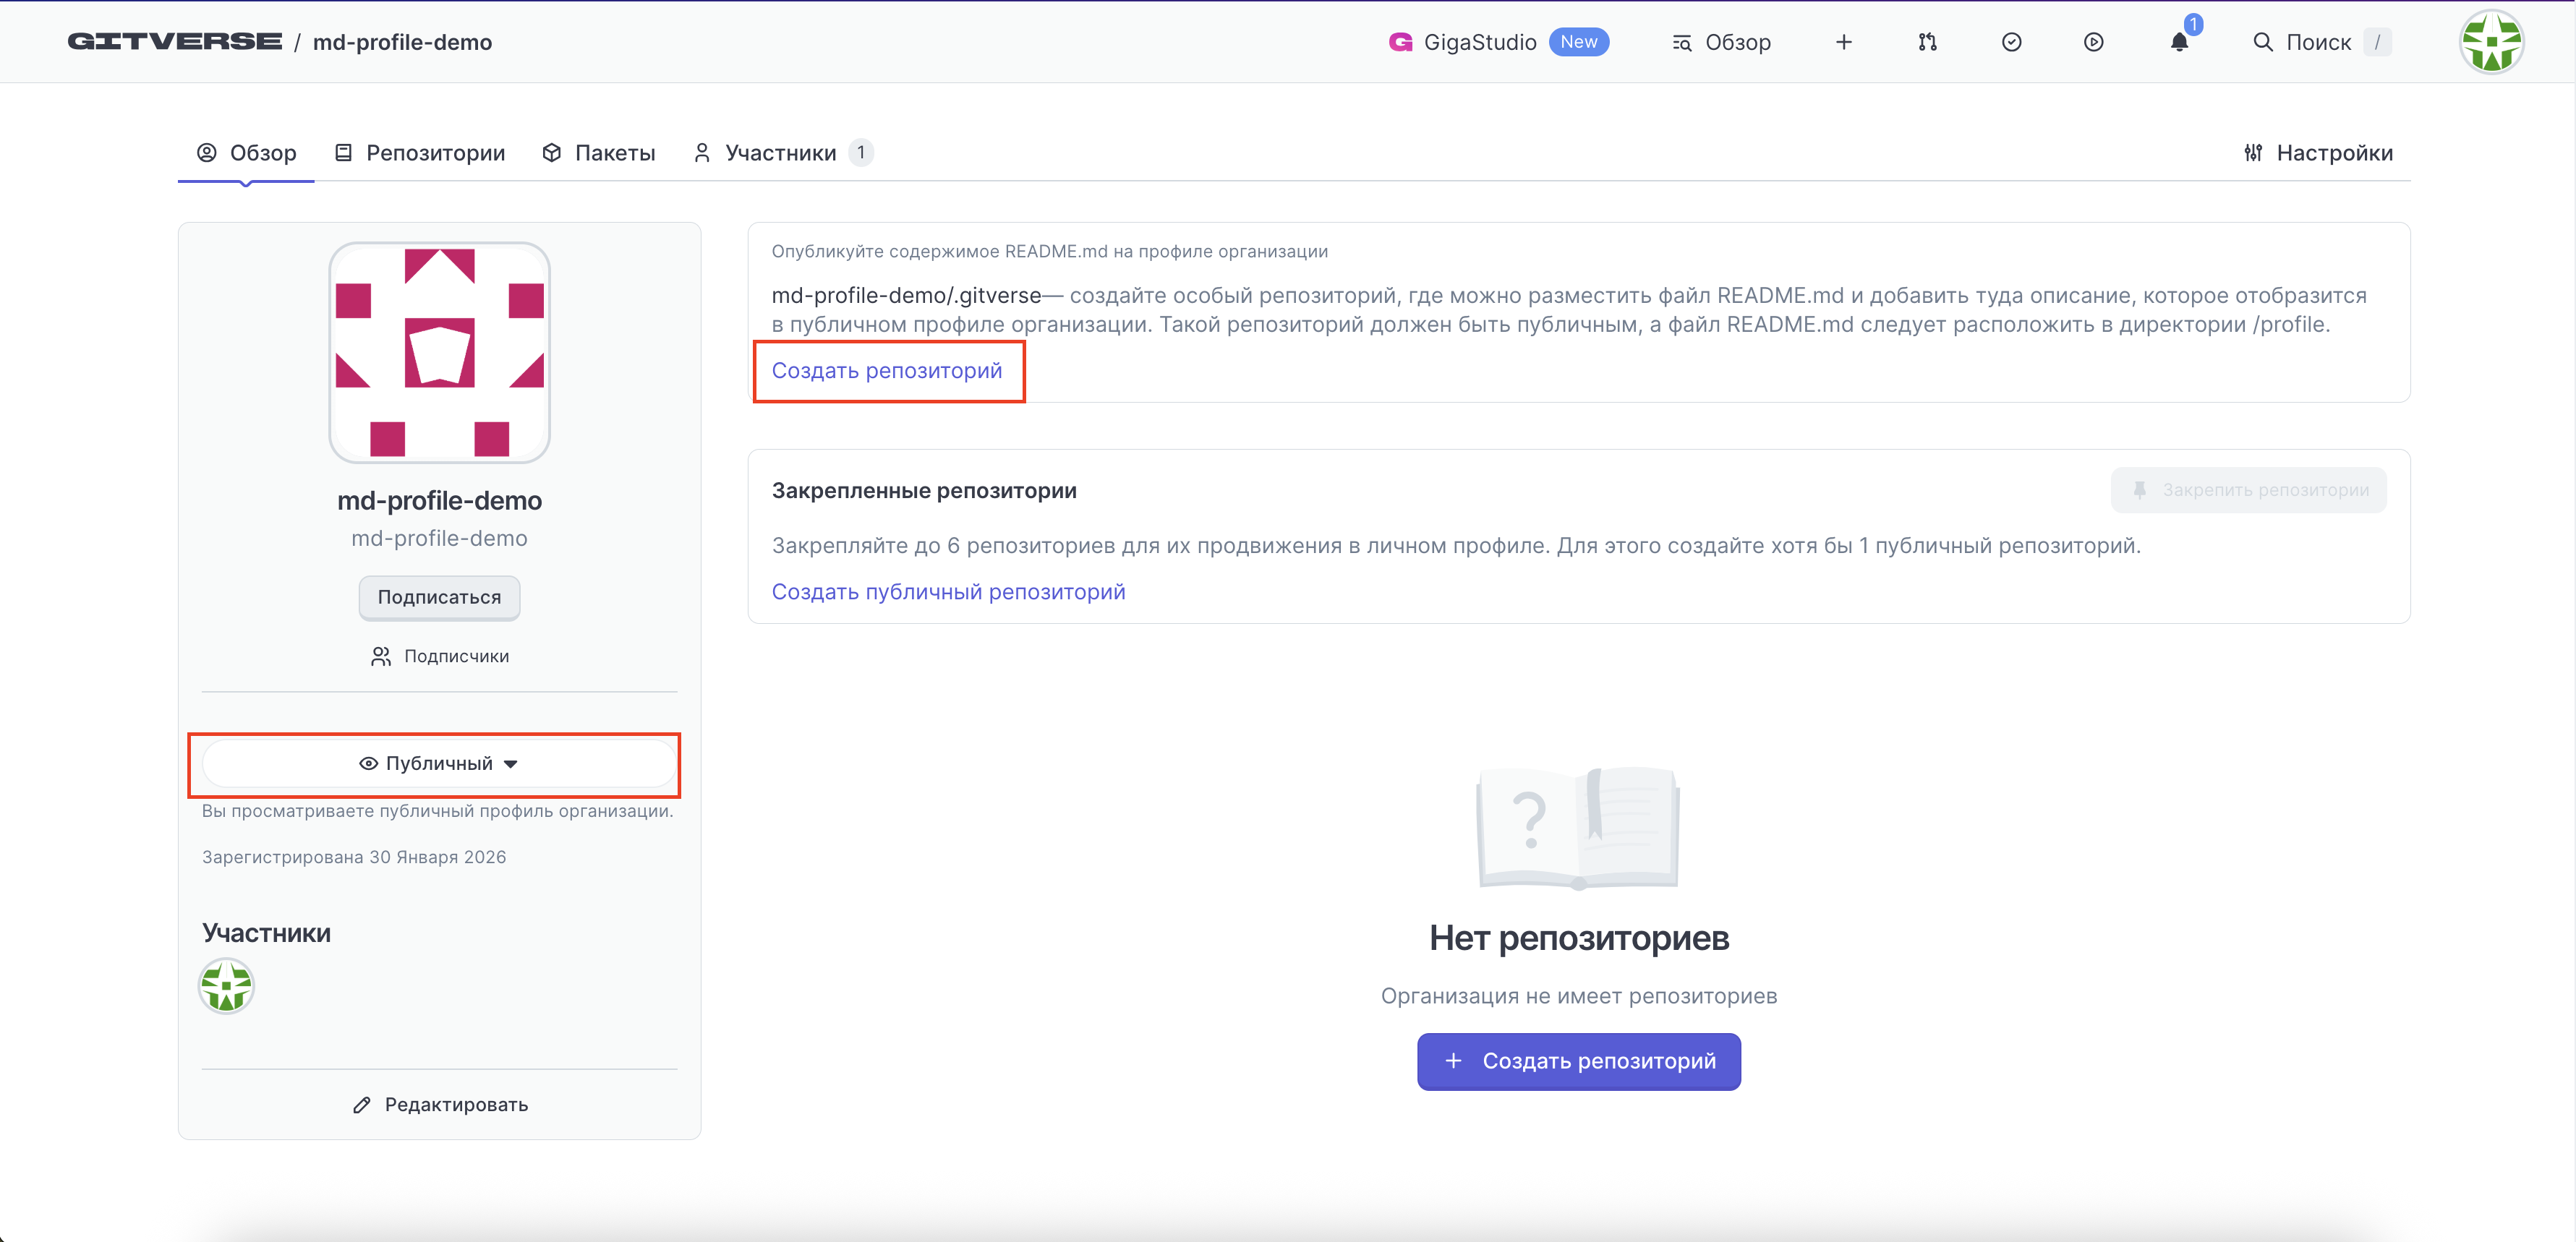Expand the Публичный visibility dropdown
This screenshot has height=1242, width=2576.
pyautogui.click(x=439, y=764)
